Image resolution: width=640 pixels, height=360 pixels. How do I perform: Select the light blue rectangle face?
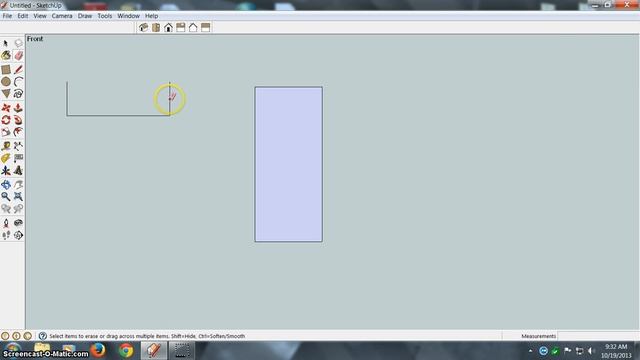289,164
